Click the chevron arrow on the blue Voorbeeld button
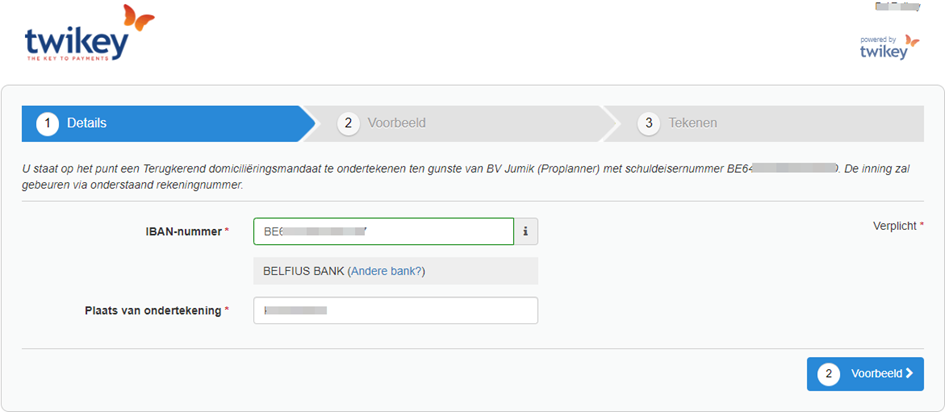945x412 pixels. pyautogui.click(x=909, y=373)
